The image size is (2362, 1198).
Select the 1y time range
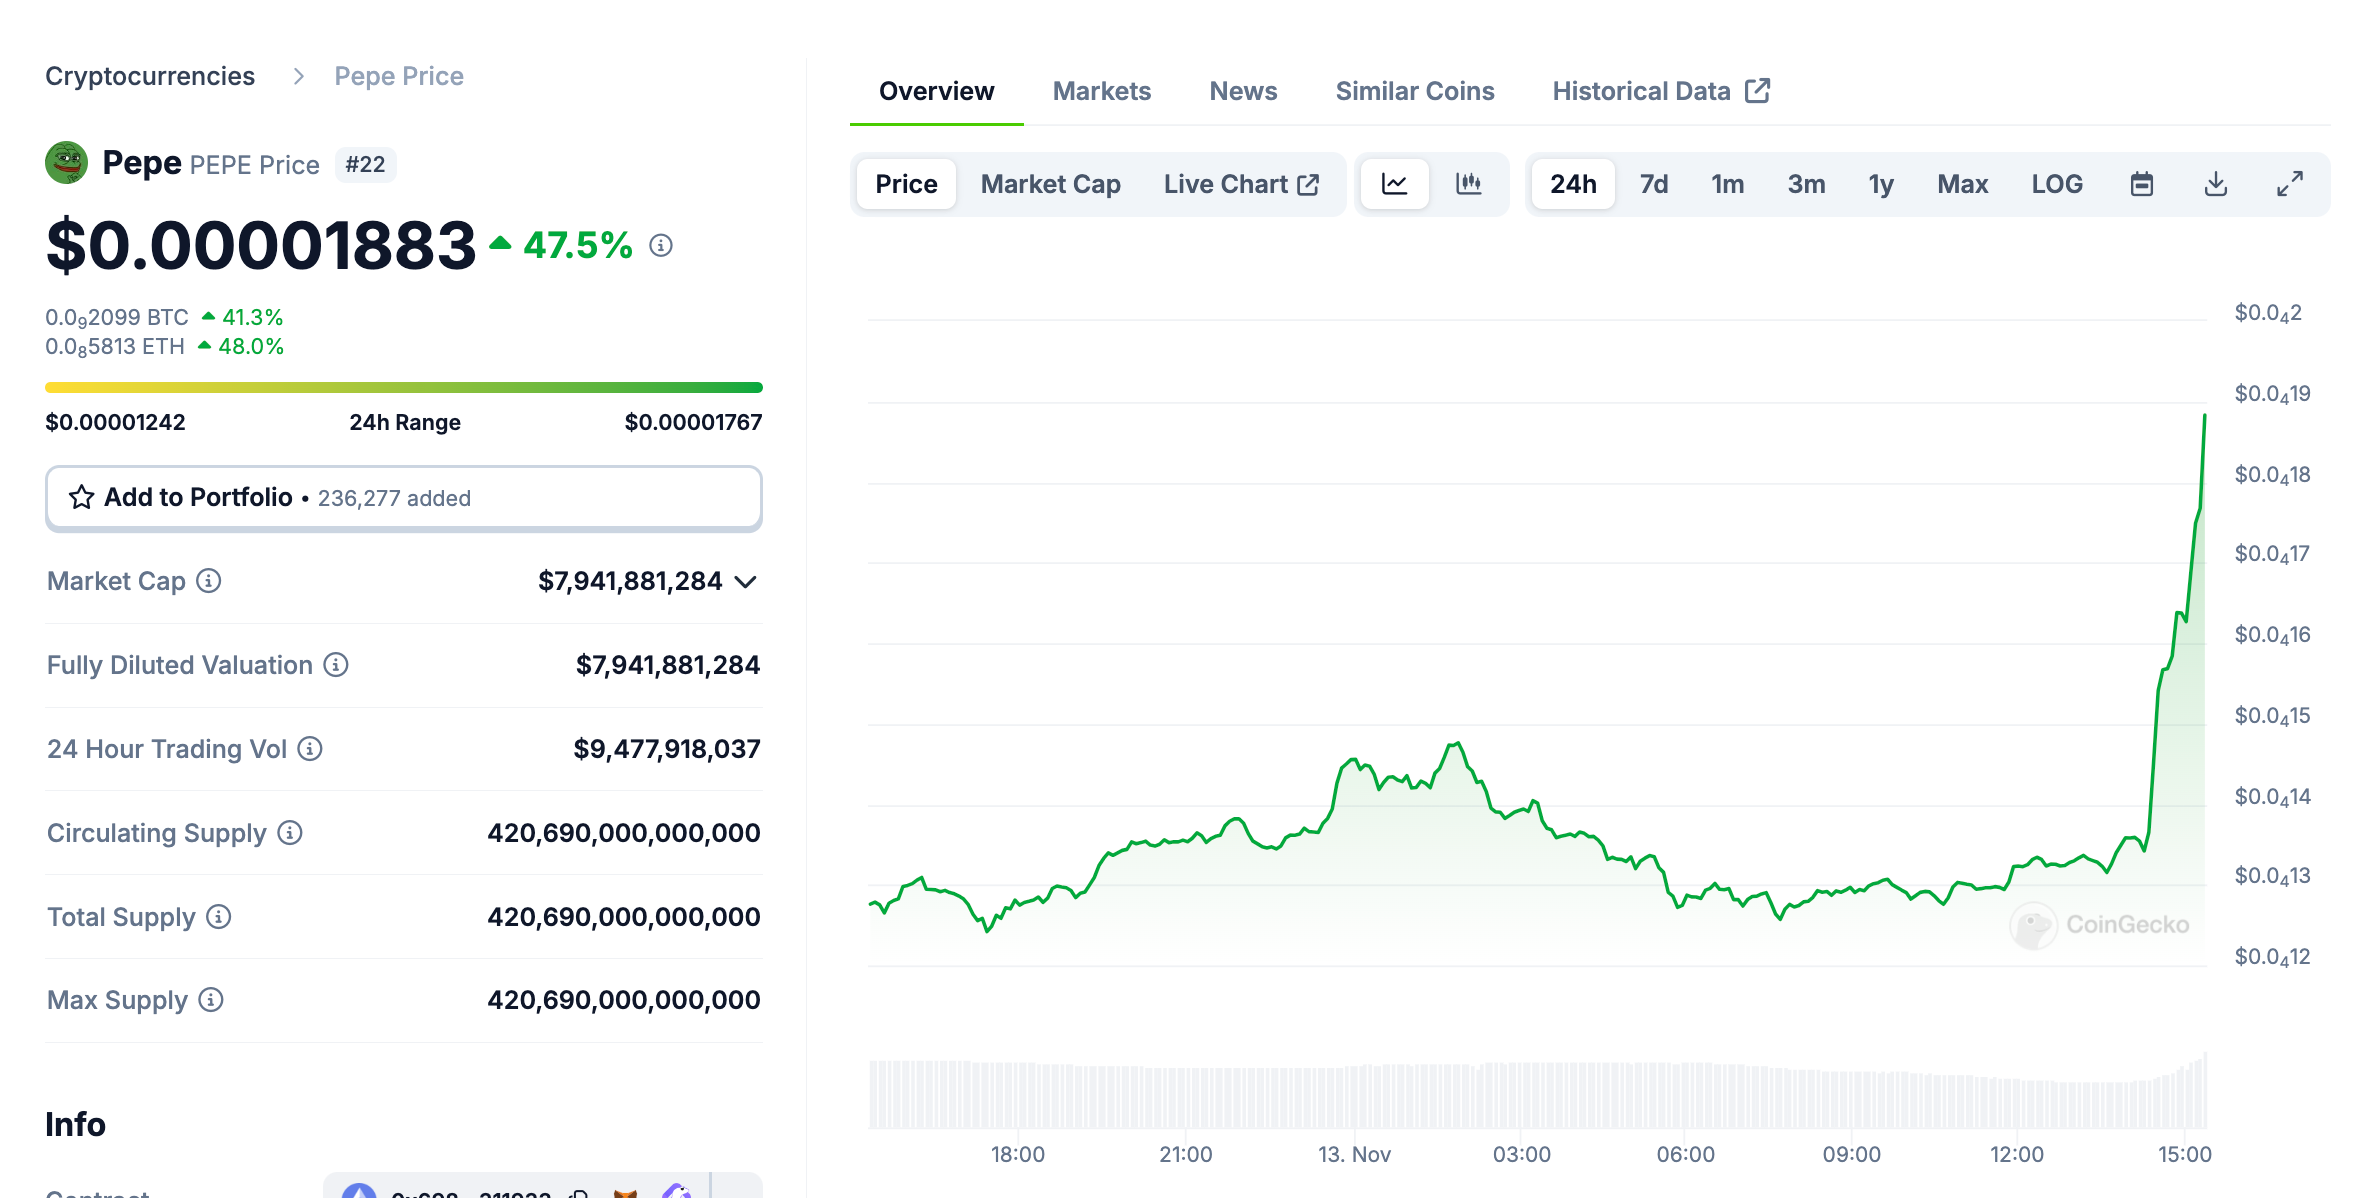(x=1881, y=184)
